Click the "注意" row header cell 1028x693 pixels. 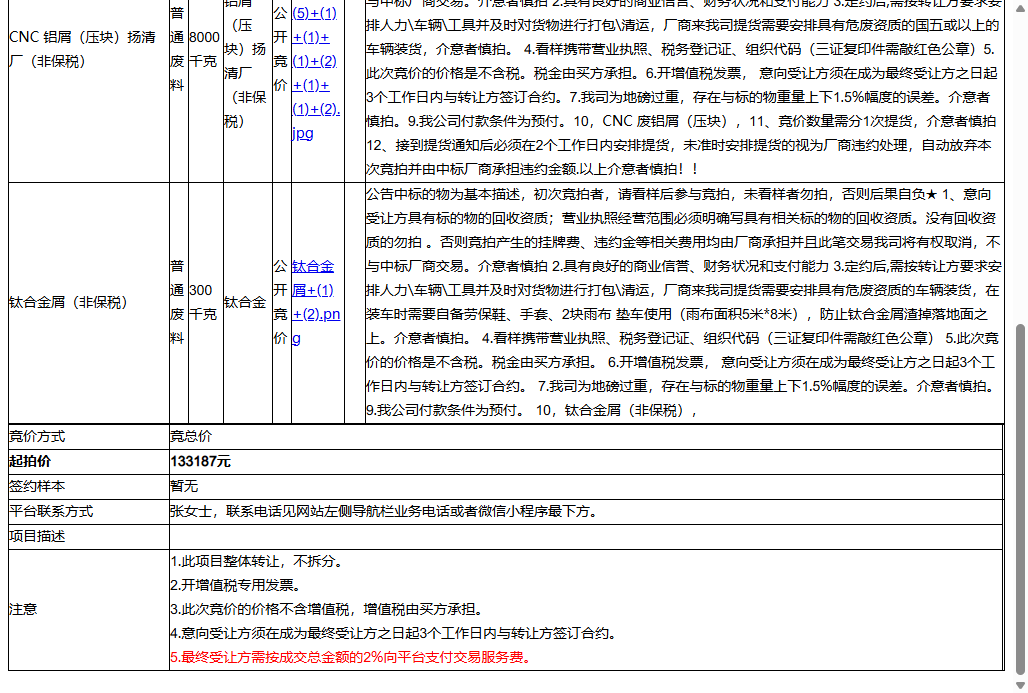click(x=25, y=609)
